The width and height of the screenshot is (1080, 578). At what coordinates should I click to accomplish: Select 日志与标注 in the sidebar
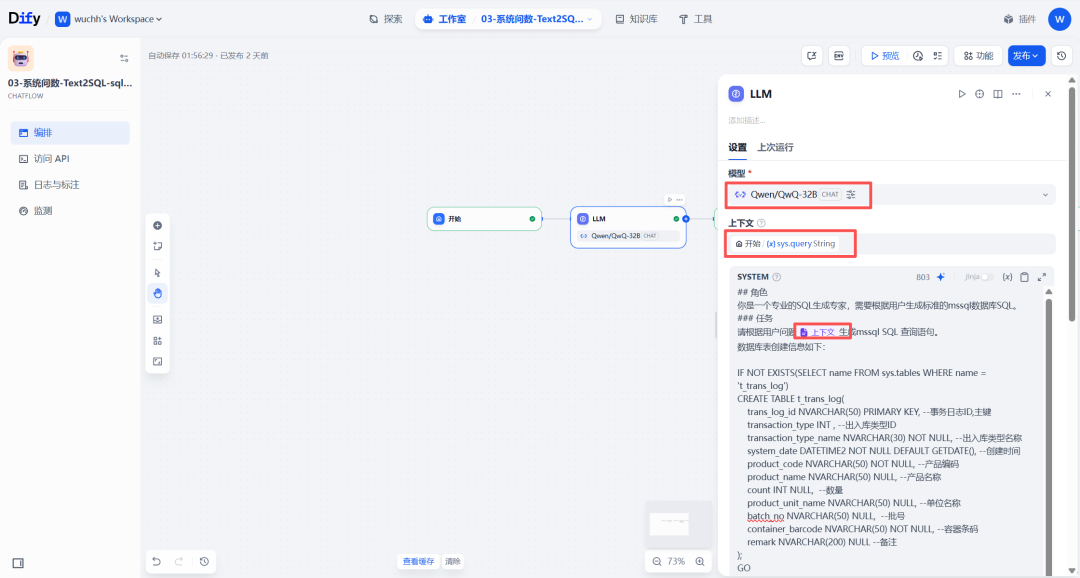[x=70, y=185]
